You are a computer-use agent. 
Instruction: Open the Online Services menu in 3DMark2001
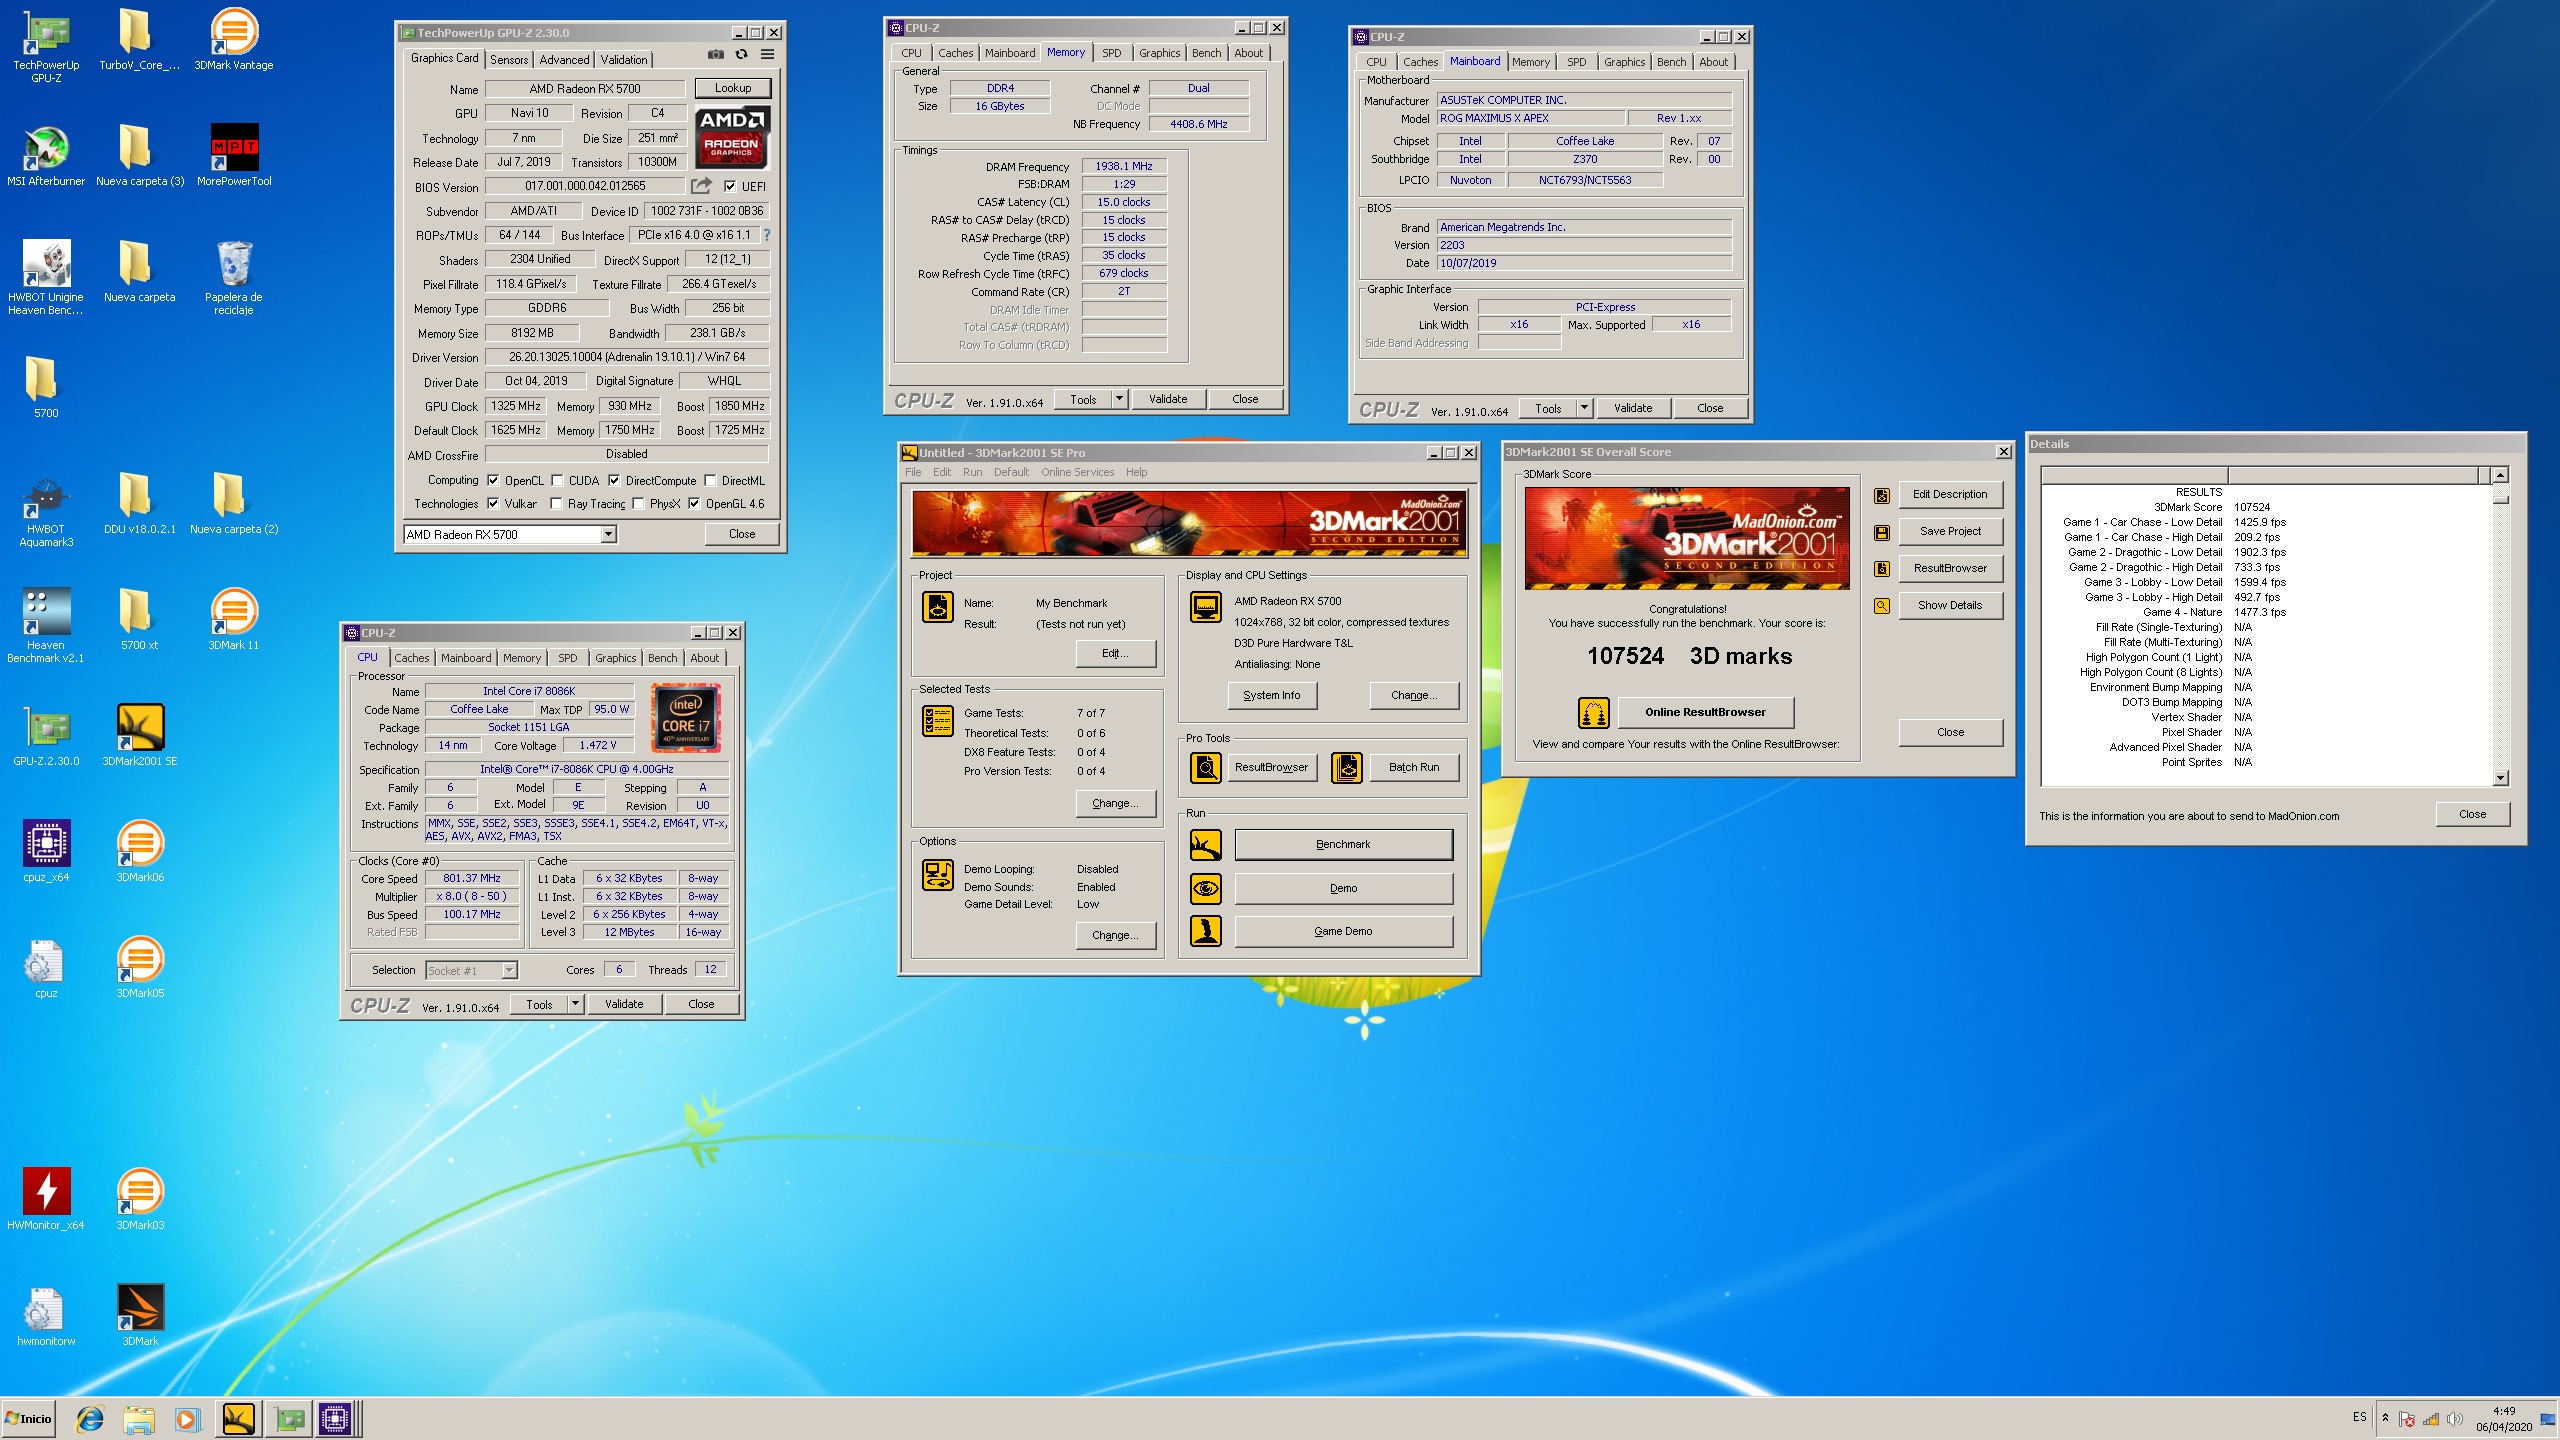[x=1077, y=472]
